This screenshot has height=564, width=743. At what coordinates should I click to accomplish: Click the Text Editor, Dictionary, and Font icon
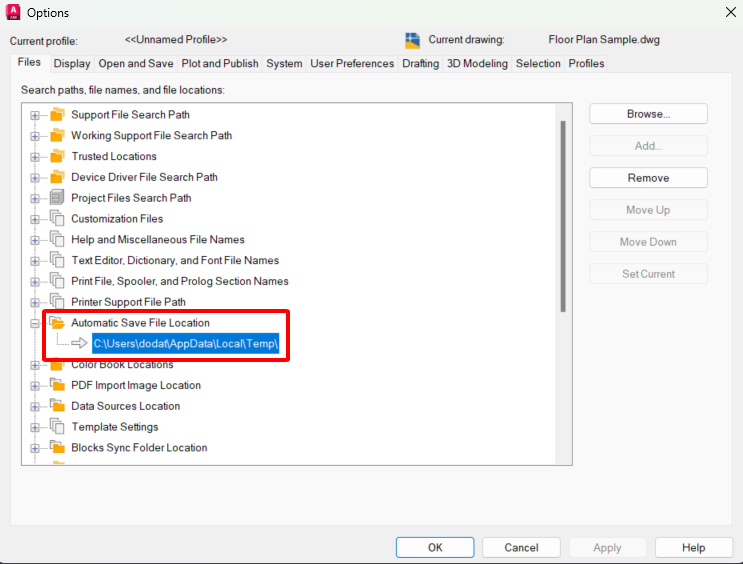point(57,260)
